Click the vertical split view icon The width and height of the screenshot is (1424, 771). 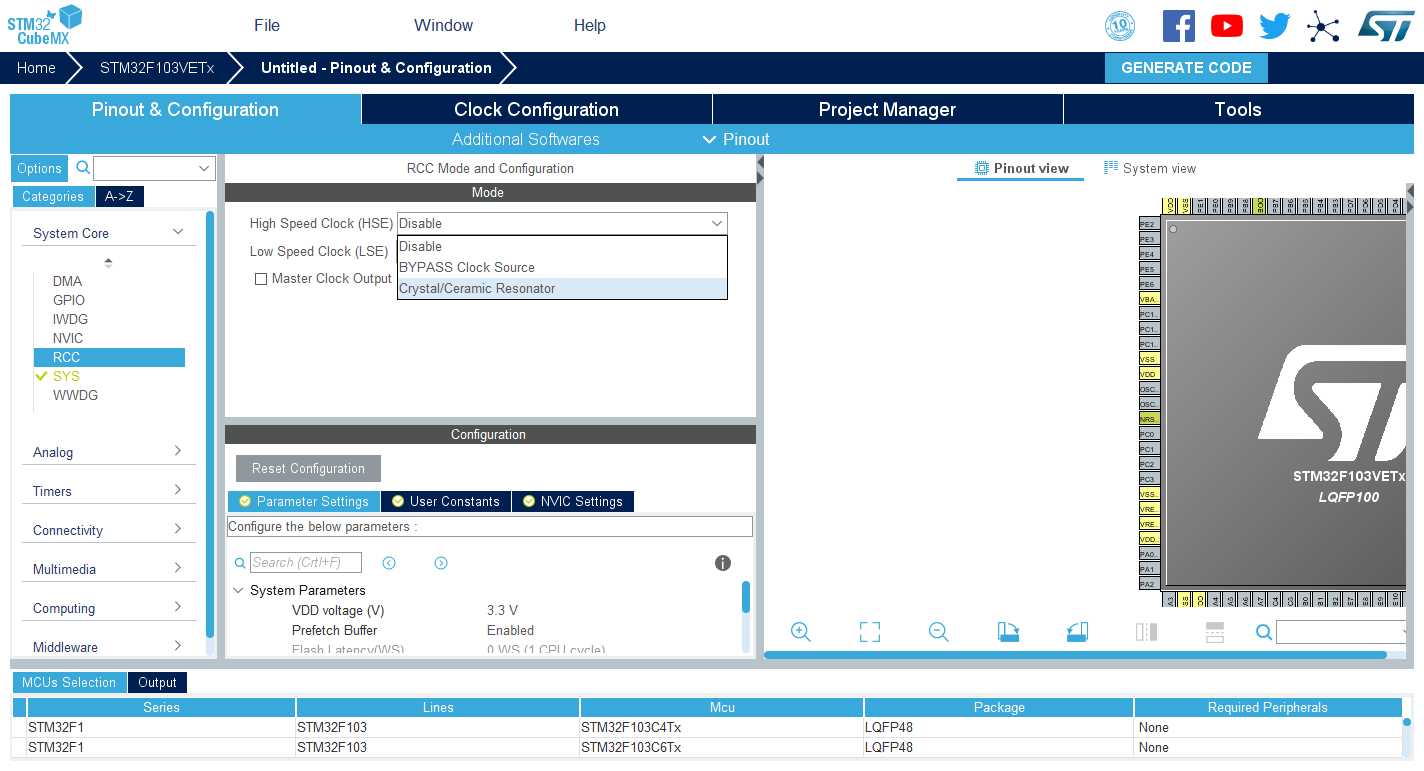pyautogui.click(x=1146, y=631)
